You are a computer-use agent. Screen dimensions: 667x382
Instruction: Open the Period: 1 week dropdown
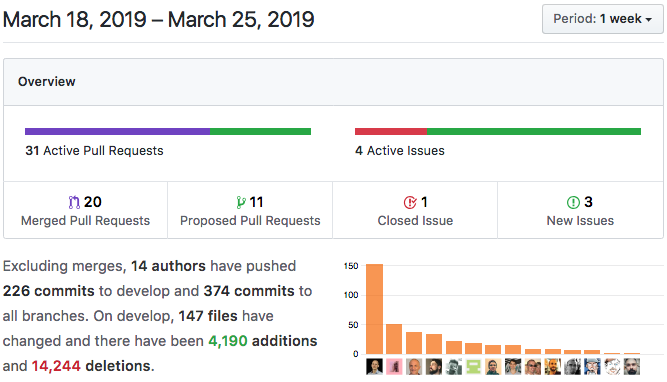point(602,19)
